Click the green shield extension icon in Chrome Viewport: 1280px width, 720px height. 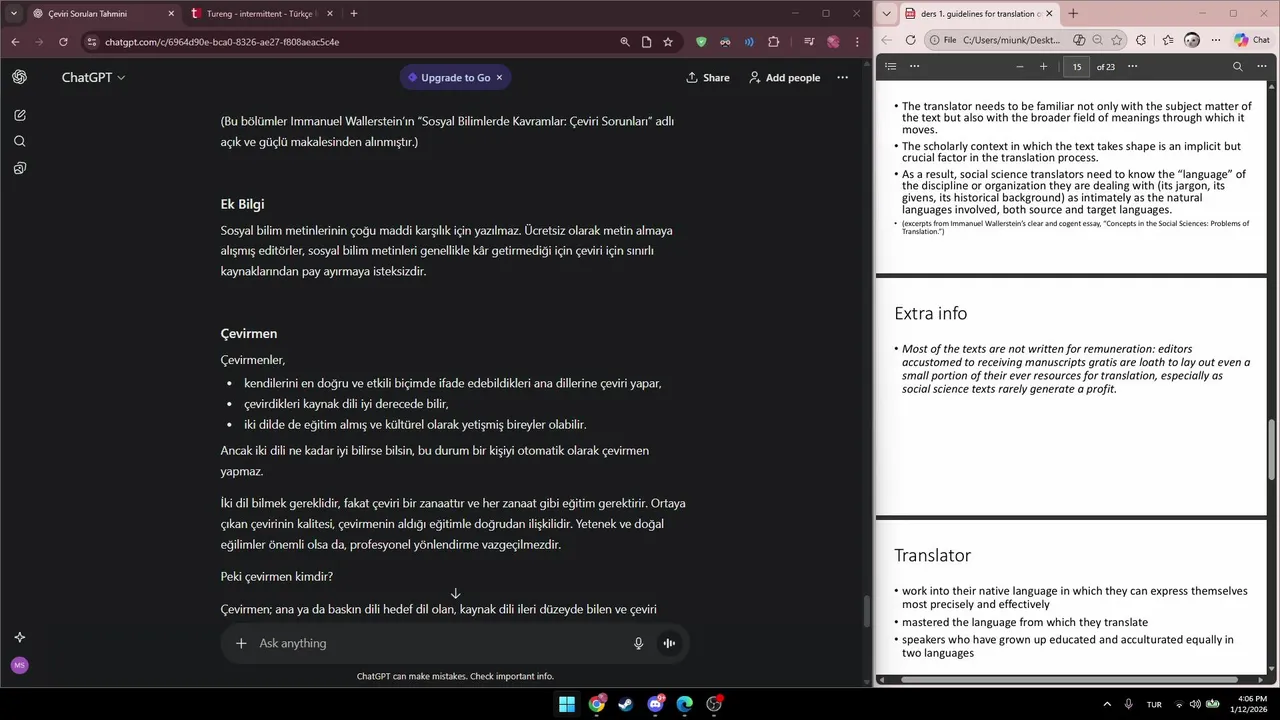(701, 42)
